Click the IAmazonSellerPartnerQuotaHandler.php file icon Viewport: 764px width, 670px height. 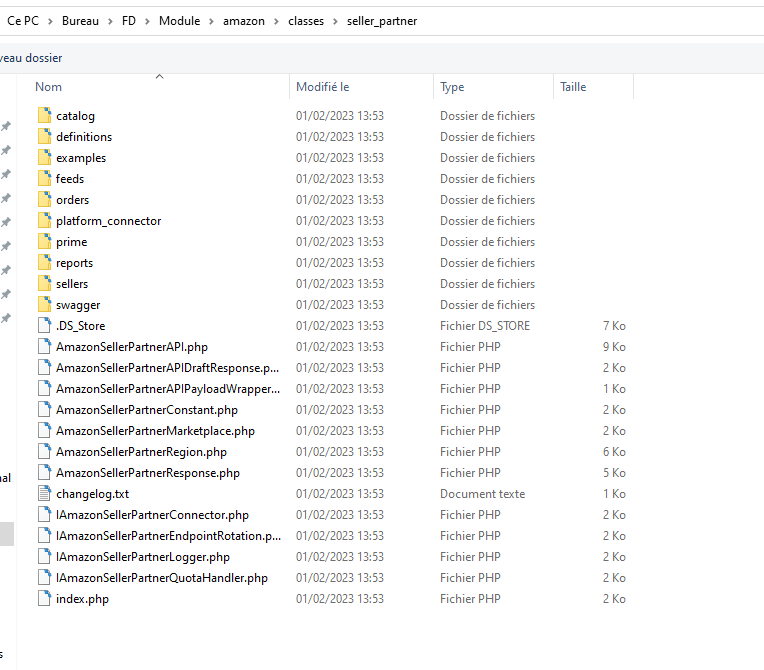tap(44, 577)
